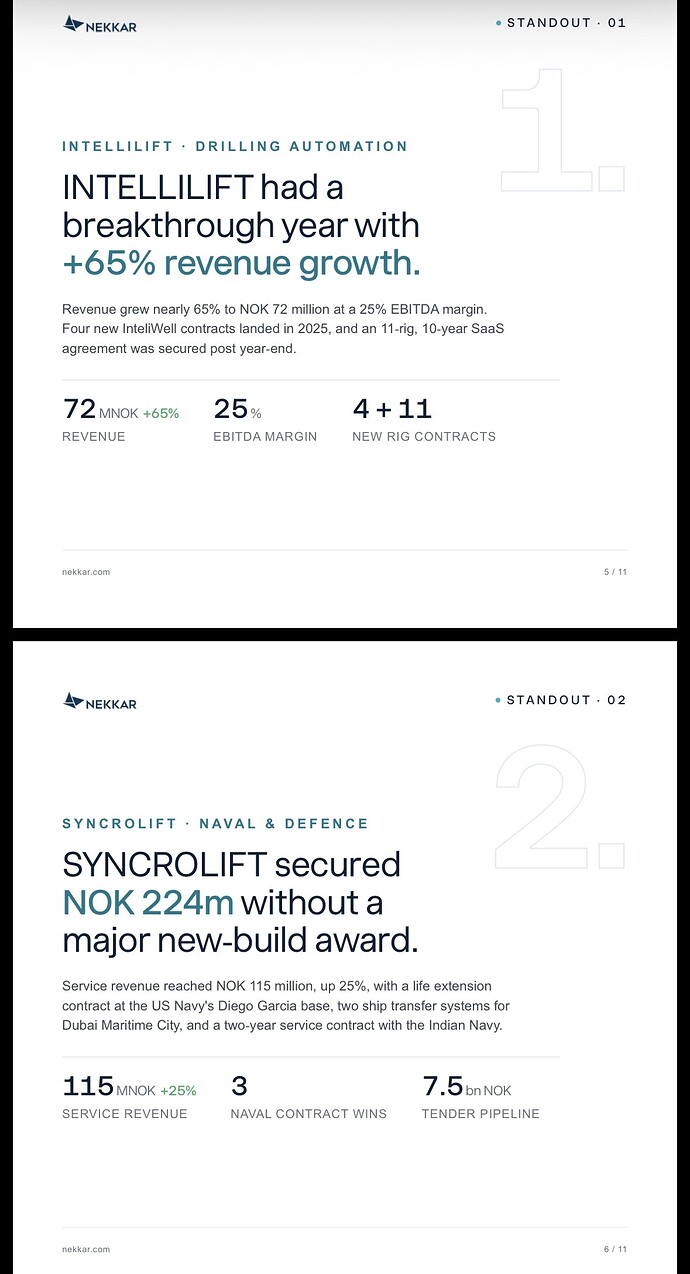Click the Nekkar logo on slide 6
The image size is (690, 1274).
[99, 702]
